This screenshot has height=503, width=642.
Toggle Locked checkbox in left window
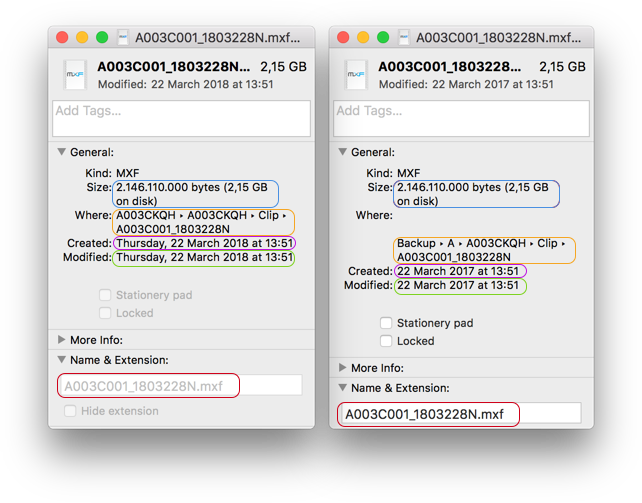coord(105,313)
